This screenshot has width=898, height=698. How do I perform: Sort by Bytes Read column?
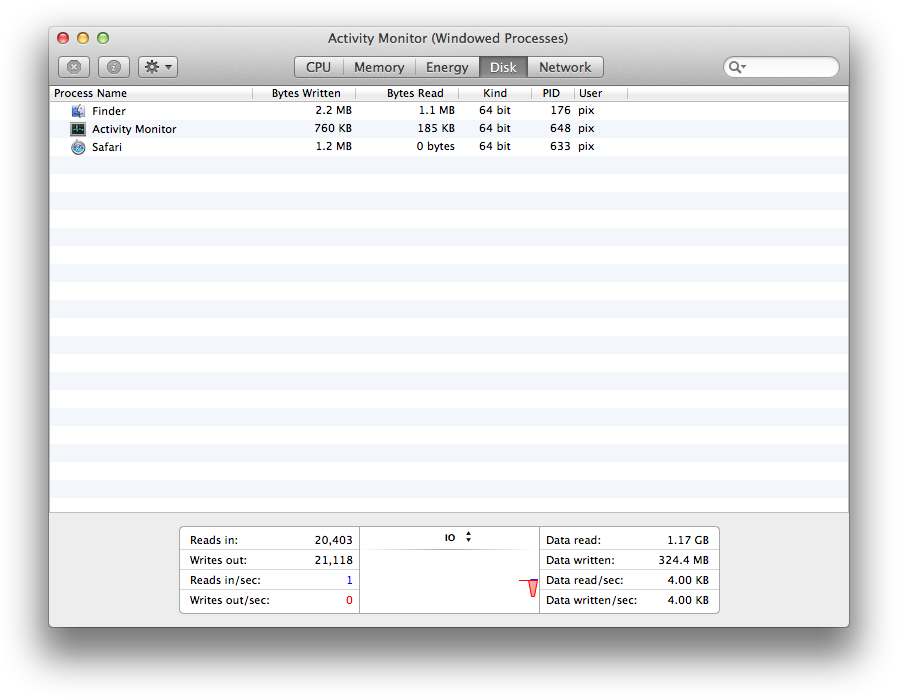(415, 93)
